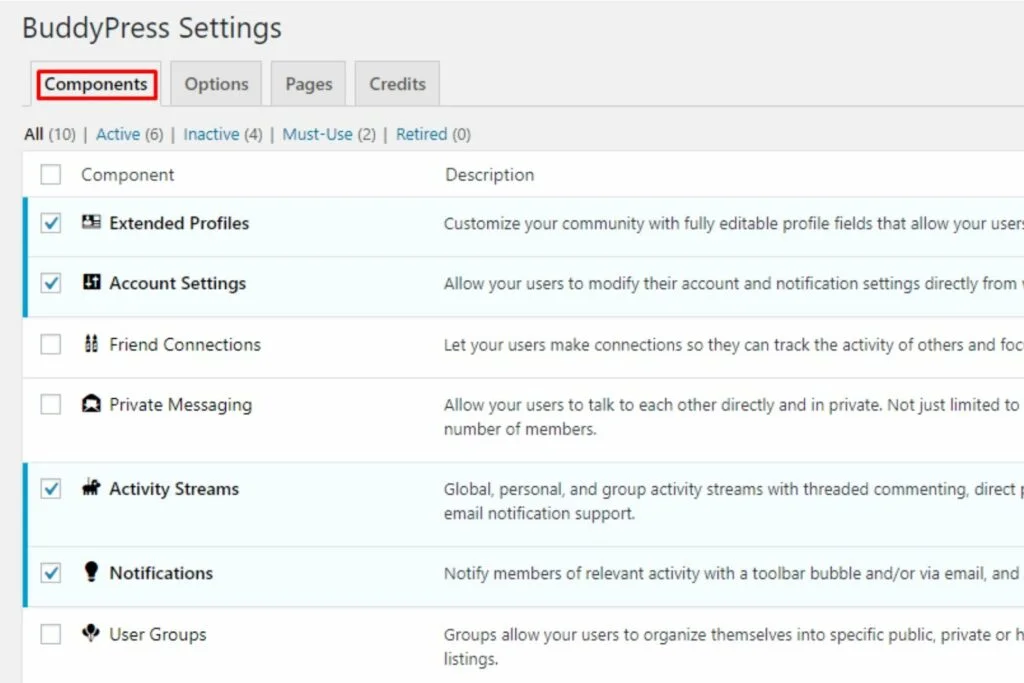Image resolution: width=1024 pixels, height=683 pixels.
Task: Click the Private Messaging envelope icon
Action: [91, 405]
